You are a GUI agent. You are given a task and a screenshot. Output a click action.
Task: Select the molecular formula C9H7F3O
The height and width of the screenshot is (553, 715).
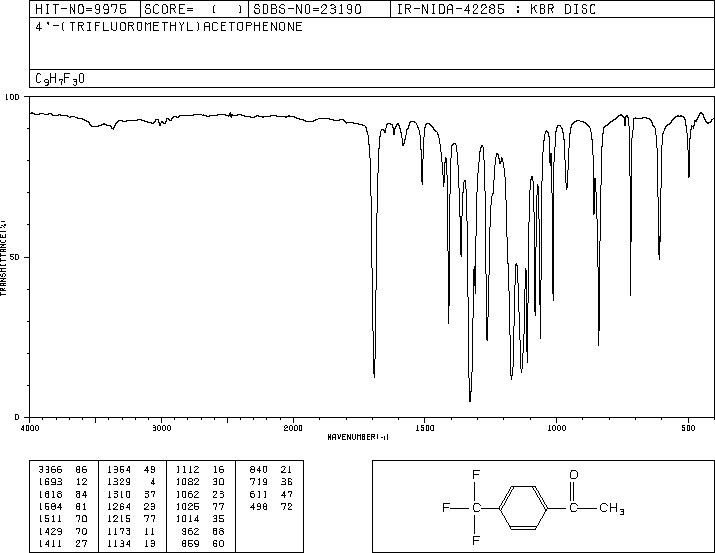(x=60, y=79)
